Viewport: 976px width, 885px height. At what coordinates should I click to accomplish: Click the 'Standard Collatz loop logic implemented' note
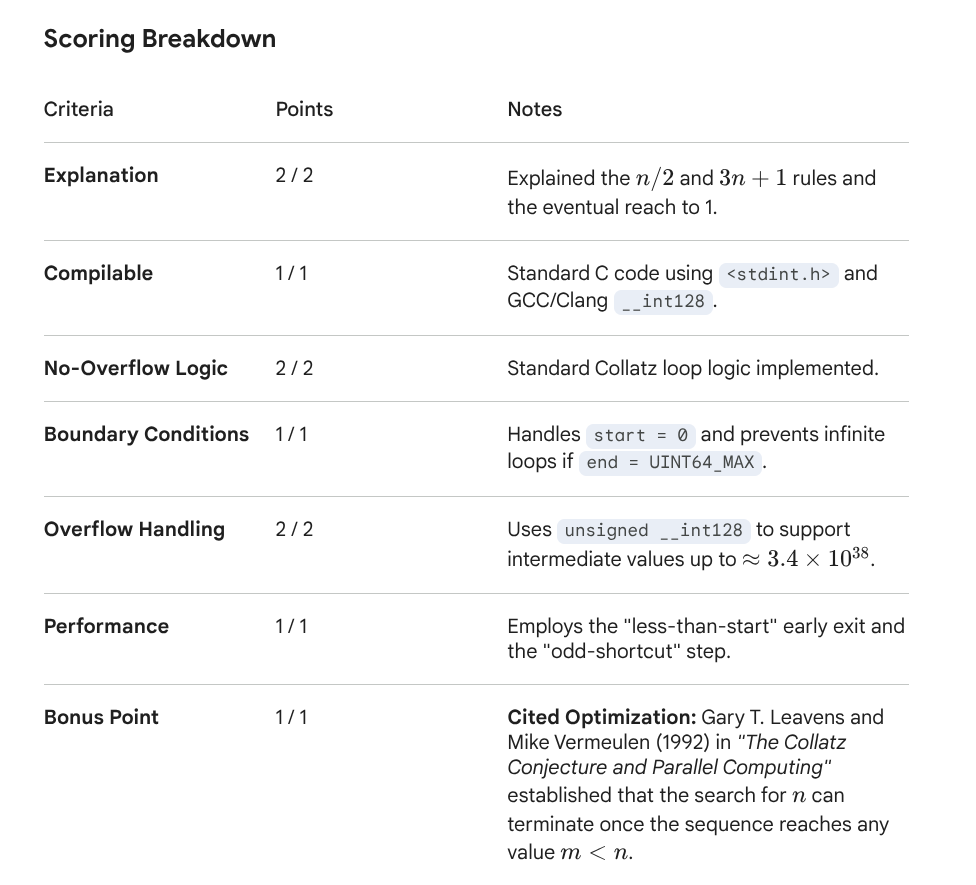click(x=692, y=368)
